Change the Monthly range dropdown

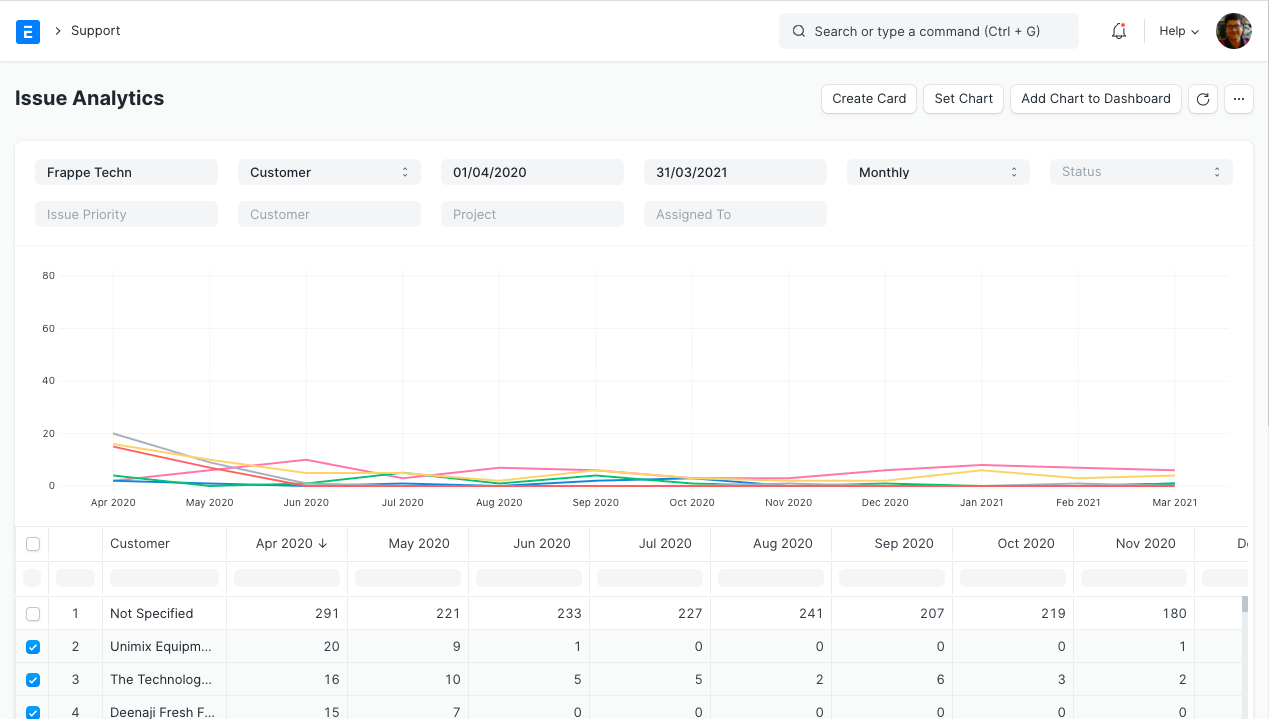937,172
